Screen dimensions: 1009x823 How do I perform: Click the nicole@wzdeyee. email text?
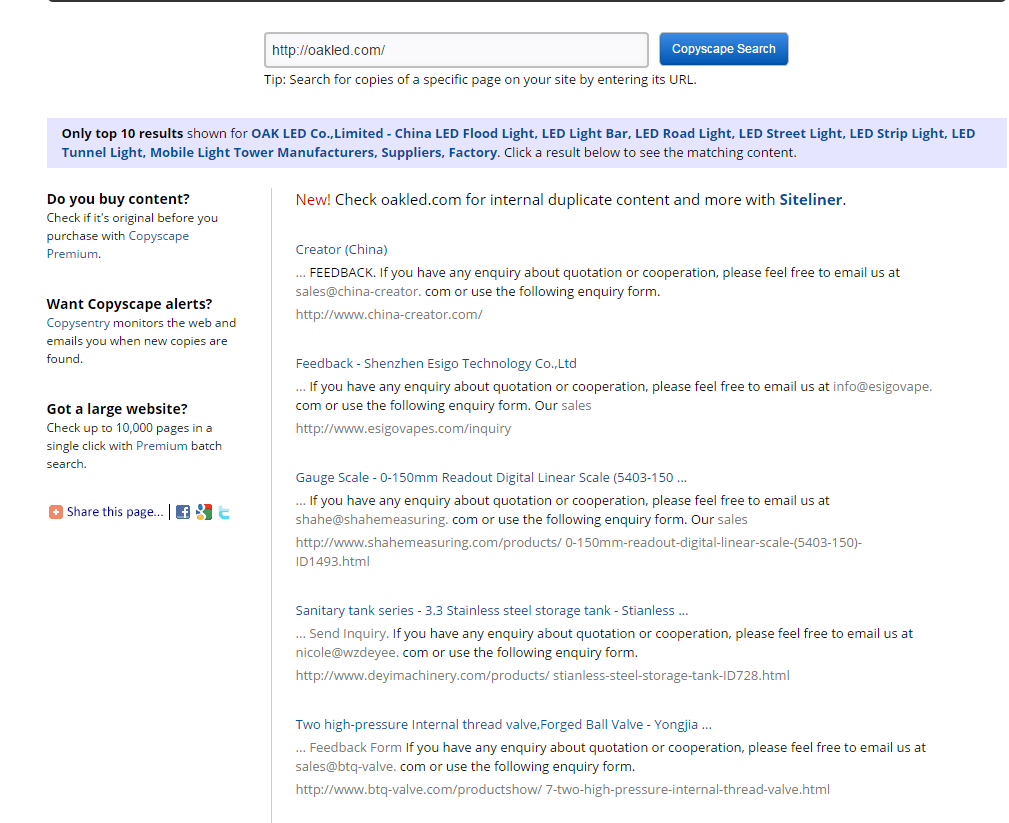347,652
